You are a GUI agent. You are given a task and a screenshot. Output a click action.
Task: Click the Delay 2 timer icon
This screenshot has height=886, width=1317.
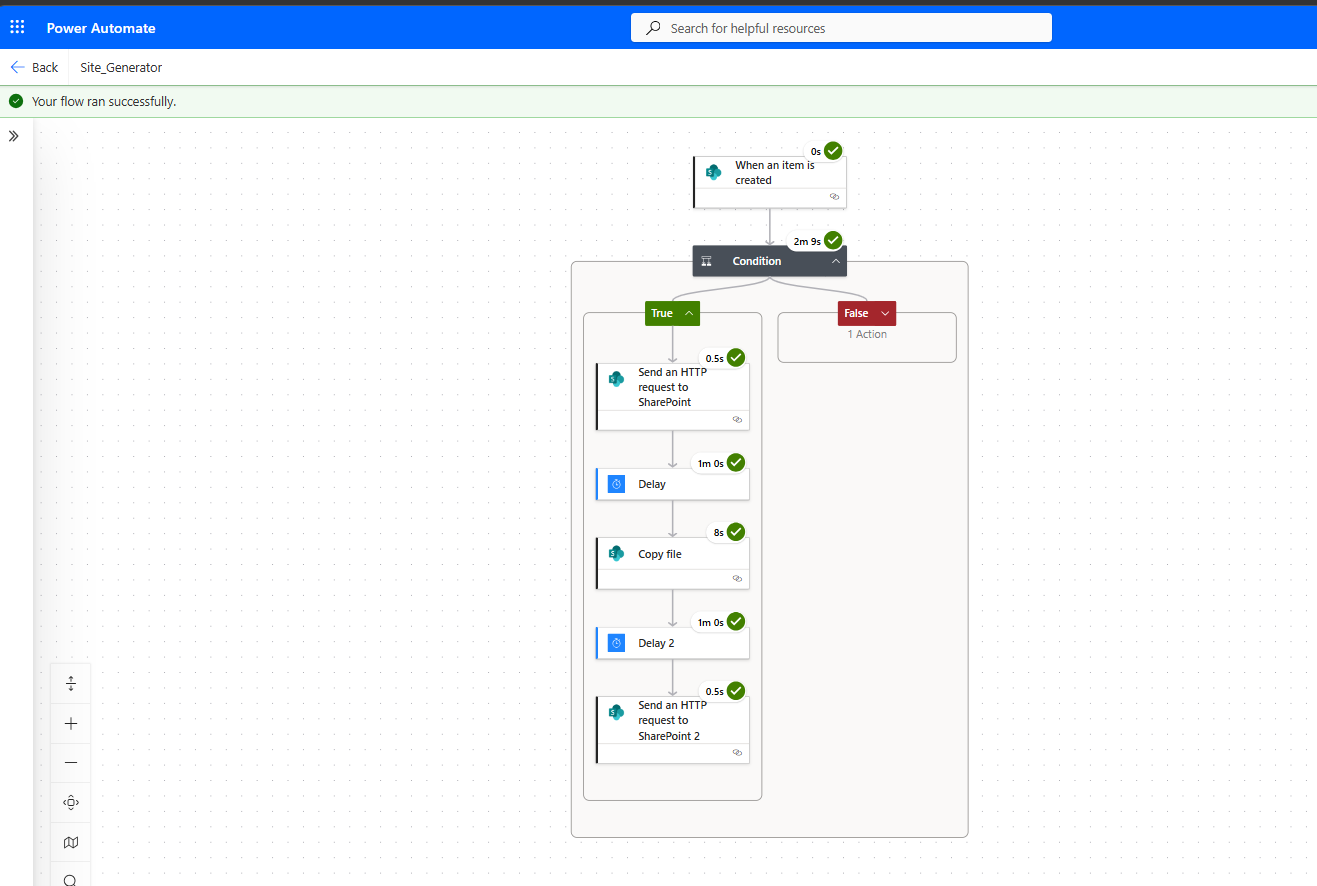617,643
